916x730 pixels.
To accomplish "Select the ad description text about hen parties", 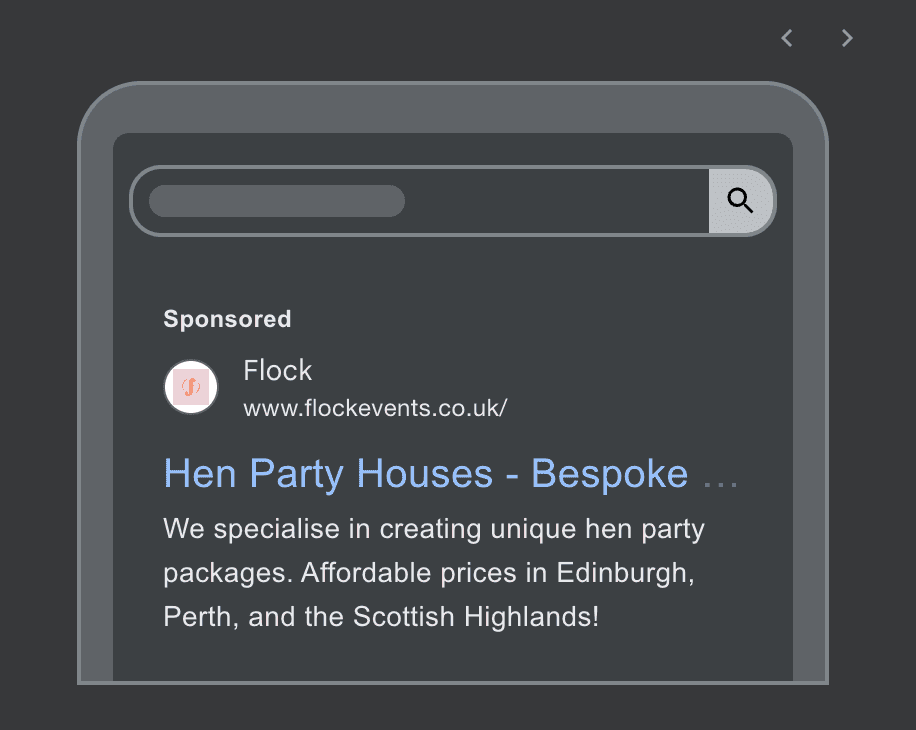I will pyautogui.click(x=430, y=572).
